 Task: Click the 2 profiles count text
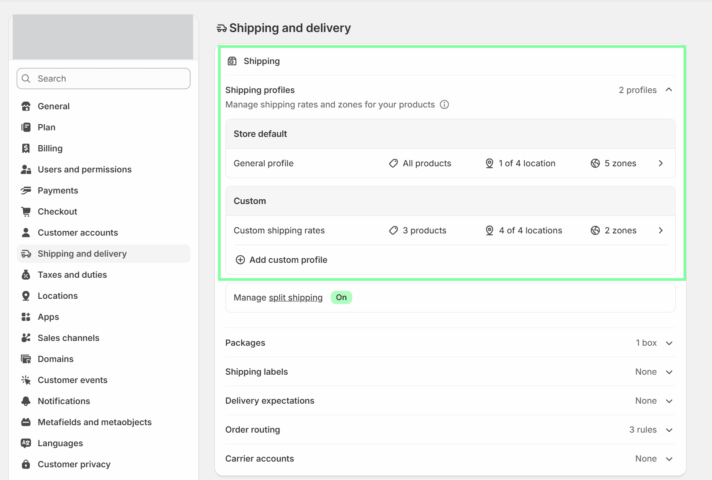tap(638, 90)
